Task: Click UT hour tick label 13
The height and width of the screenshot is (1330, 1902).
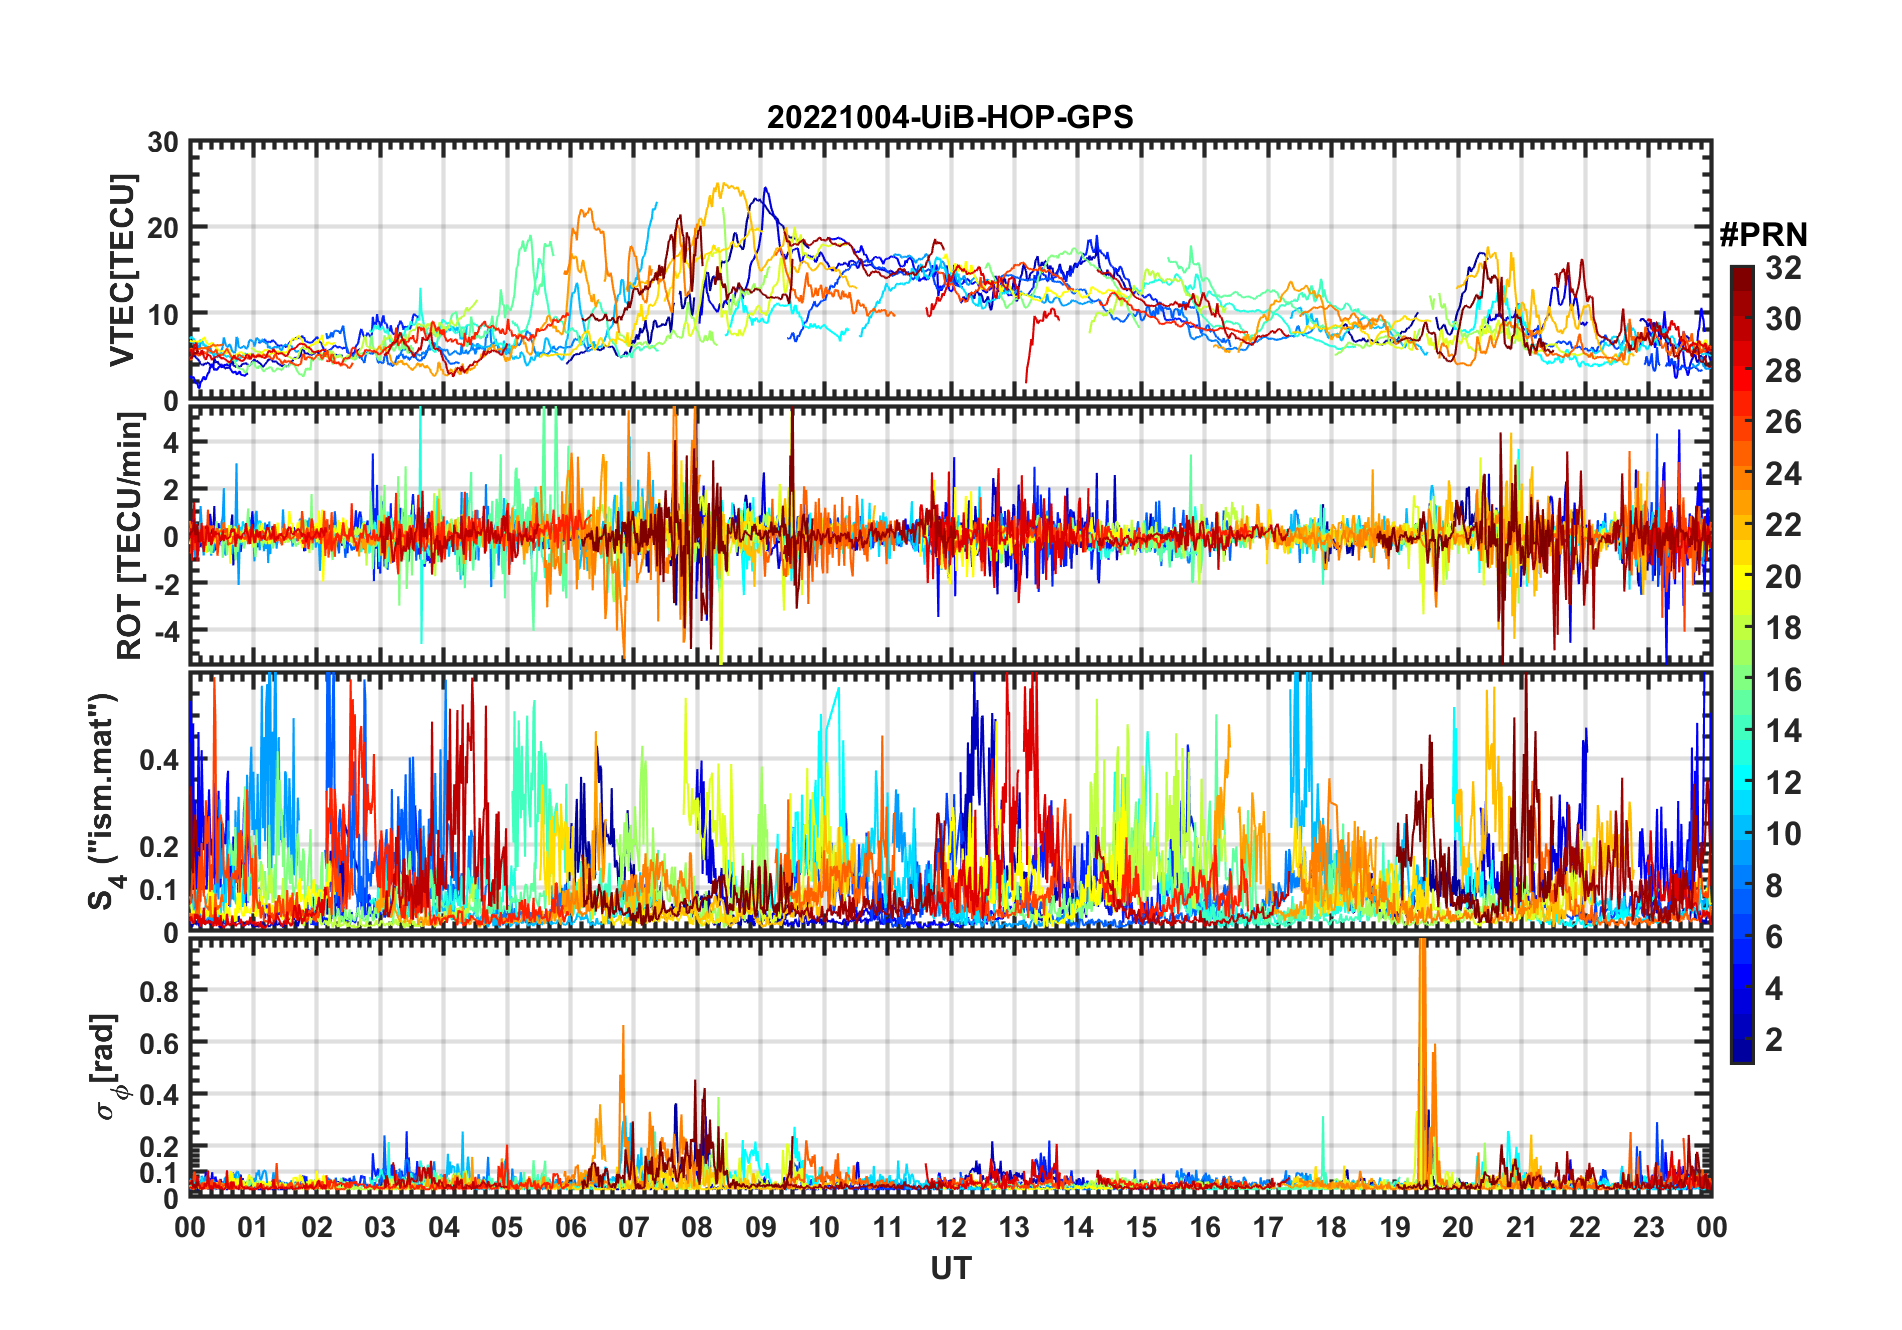Action: pyautogui.click(x=1014, y=1227)
